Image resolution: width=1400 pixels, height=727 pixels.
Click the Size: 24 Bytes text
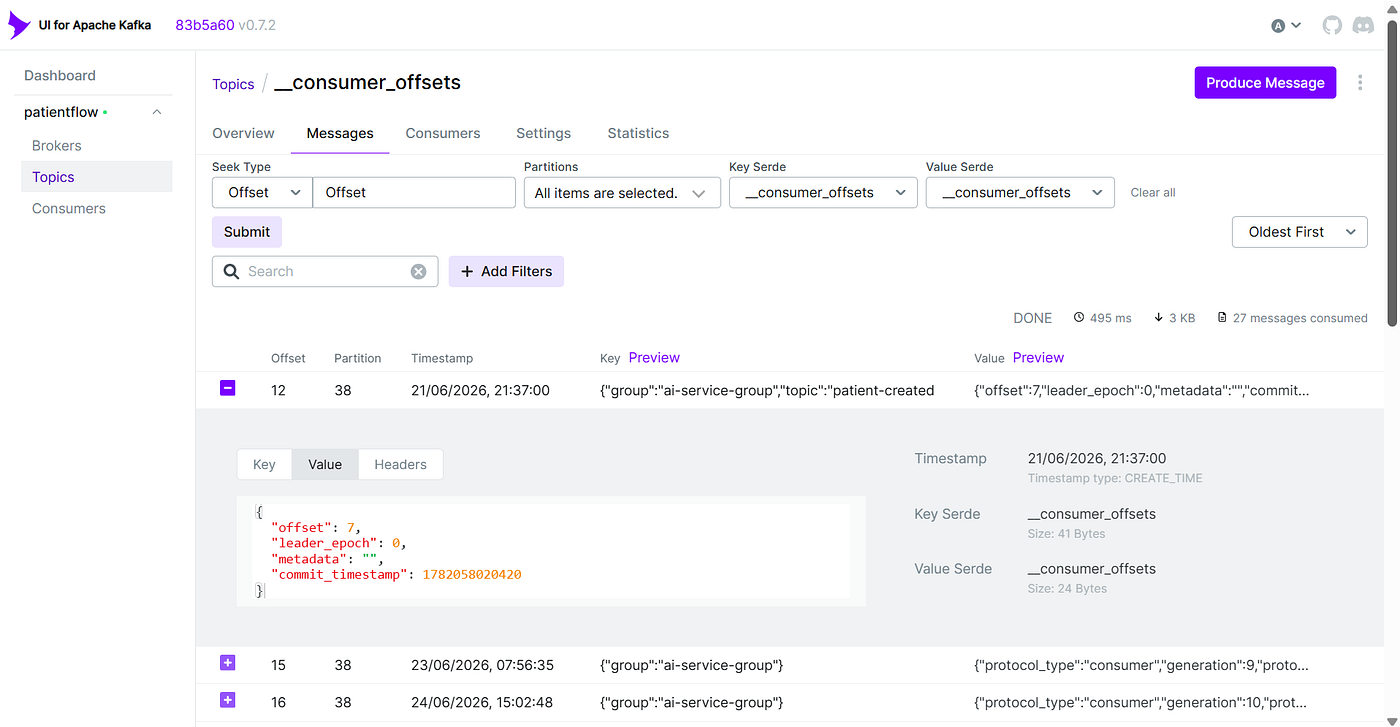tap(1067, 589)
